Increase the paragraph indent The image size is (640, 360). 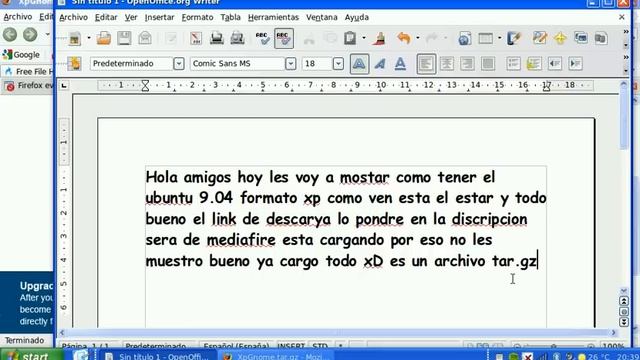[575, 64]
